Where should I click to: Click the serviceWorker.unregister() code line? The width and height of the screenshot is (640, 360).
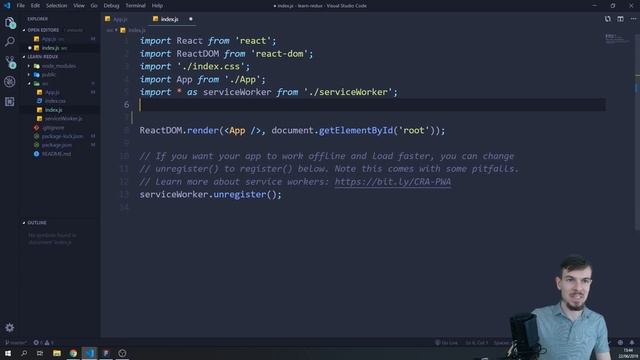[211, 194]
